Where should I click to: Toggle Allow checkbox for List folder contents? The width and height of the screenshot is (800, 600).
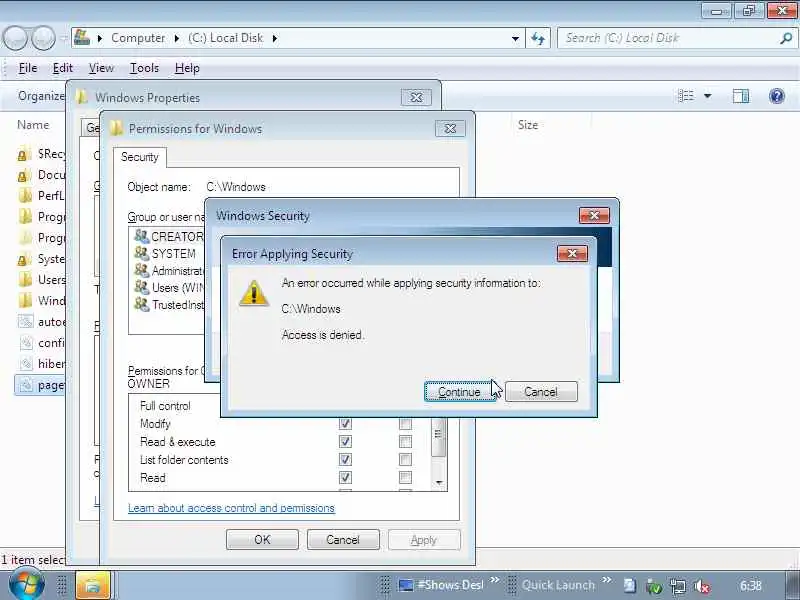click(345, 460)
